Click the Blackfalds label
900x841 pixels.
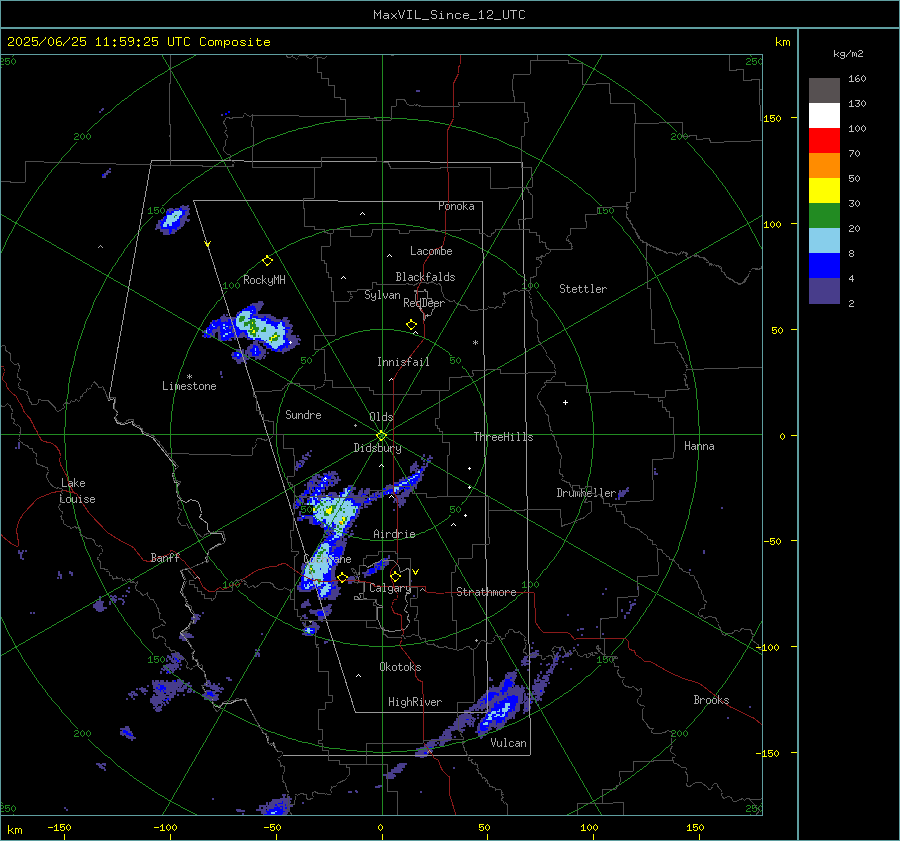425,277
